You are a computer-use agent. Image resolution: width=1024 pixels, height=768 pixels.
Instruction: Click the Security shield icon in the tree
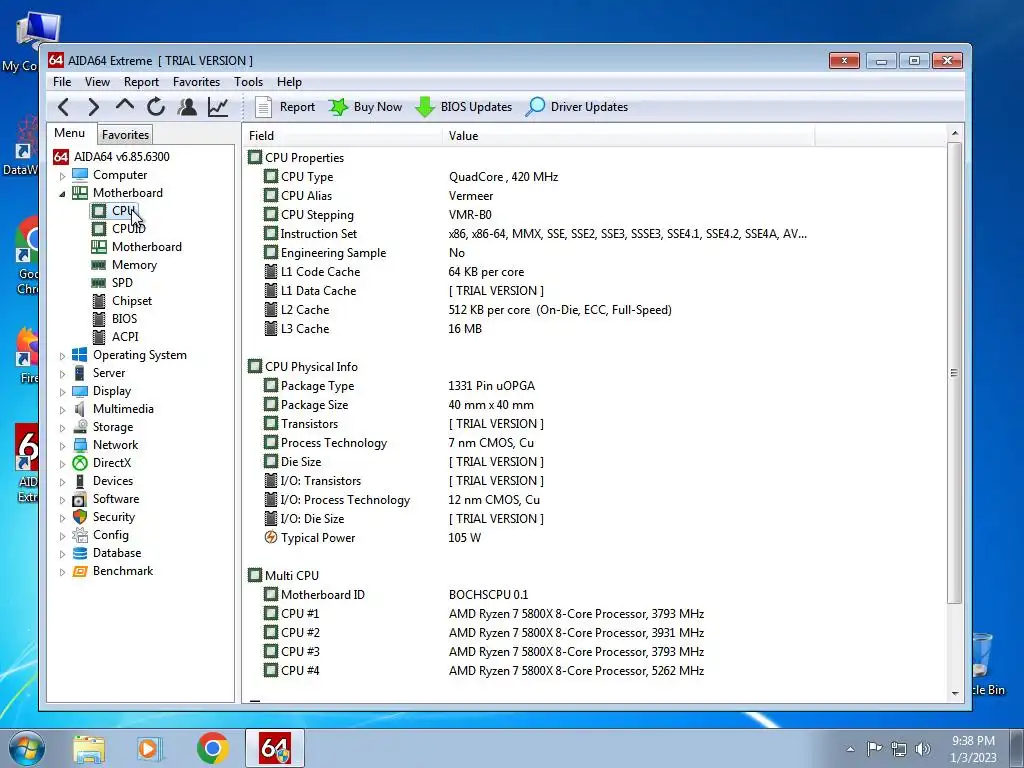pos(80,517)
